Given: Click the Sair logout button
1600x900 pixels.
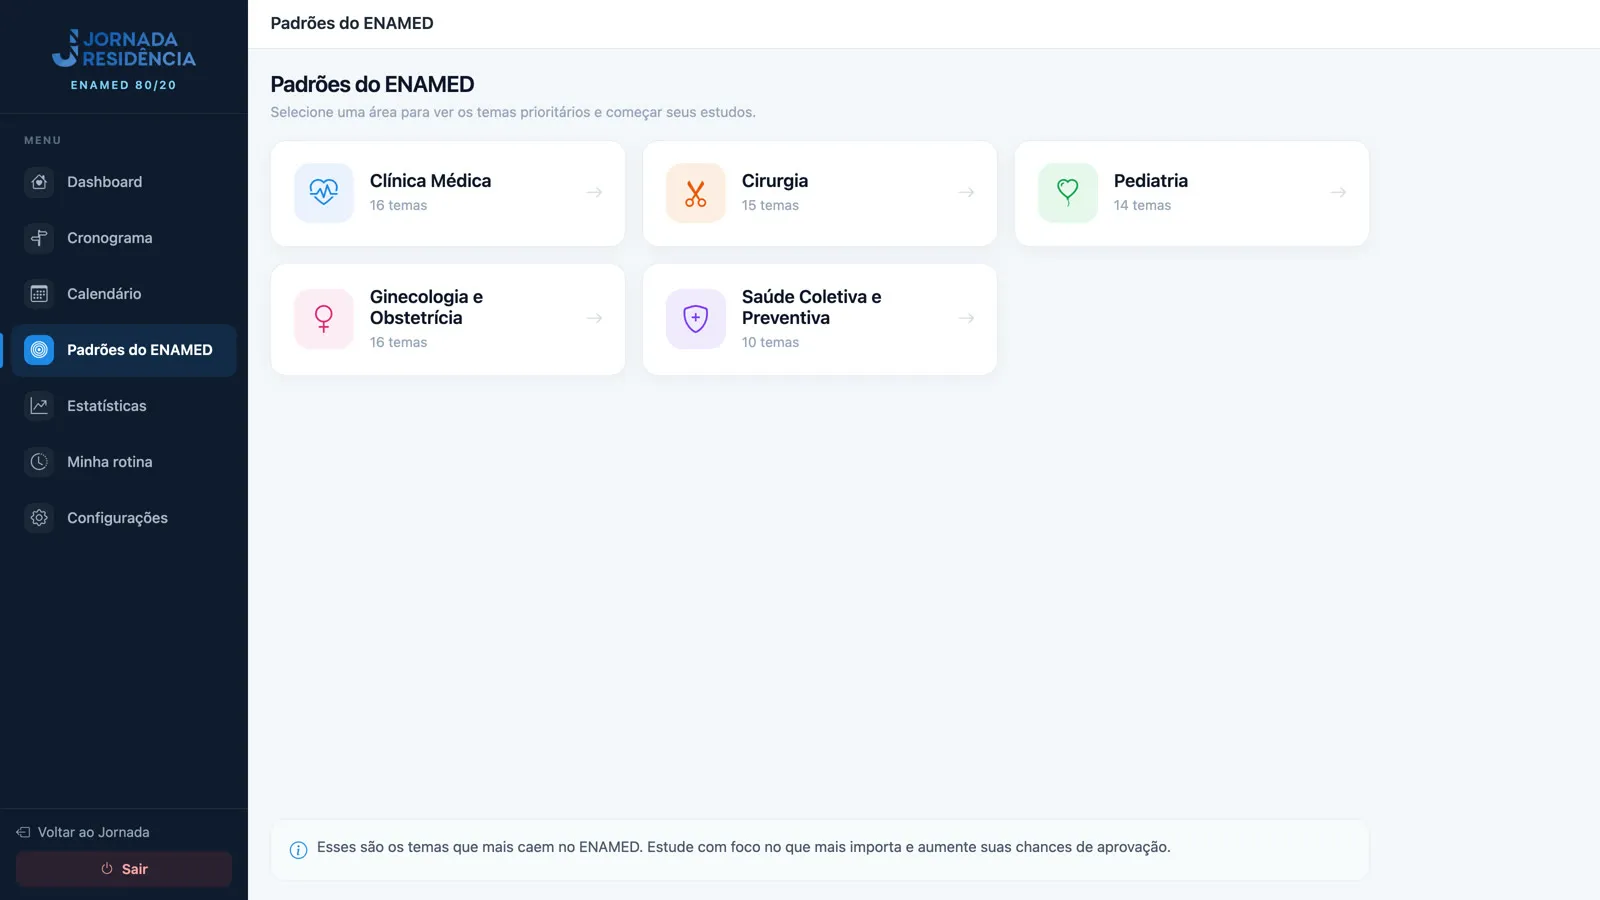Looking at the screenshot, I should 124,869.
